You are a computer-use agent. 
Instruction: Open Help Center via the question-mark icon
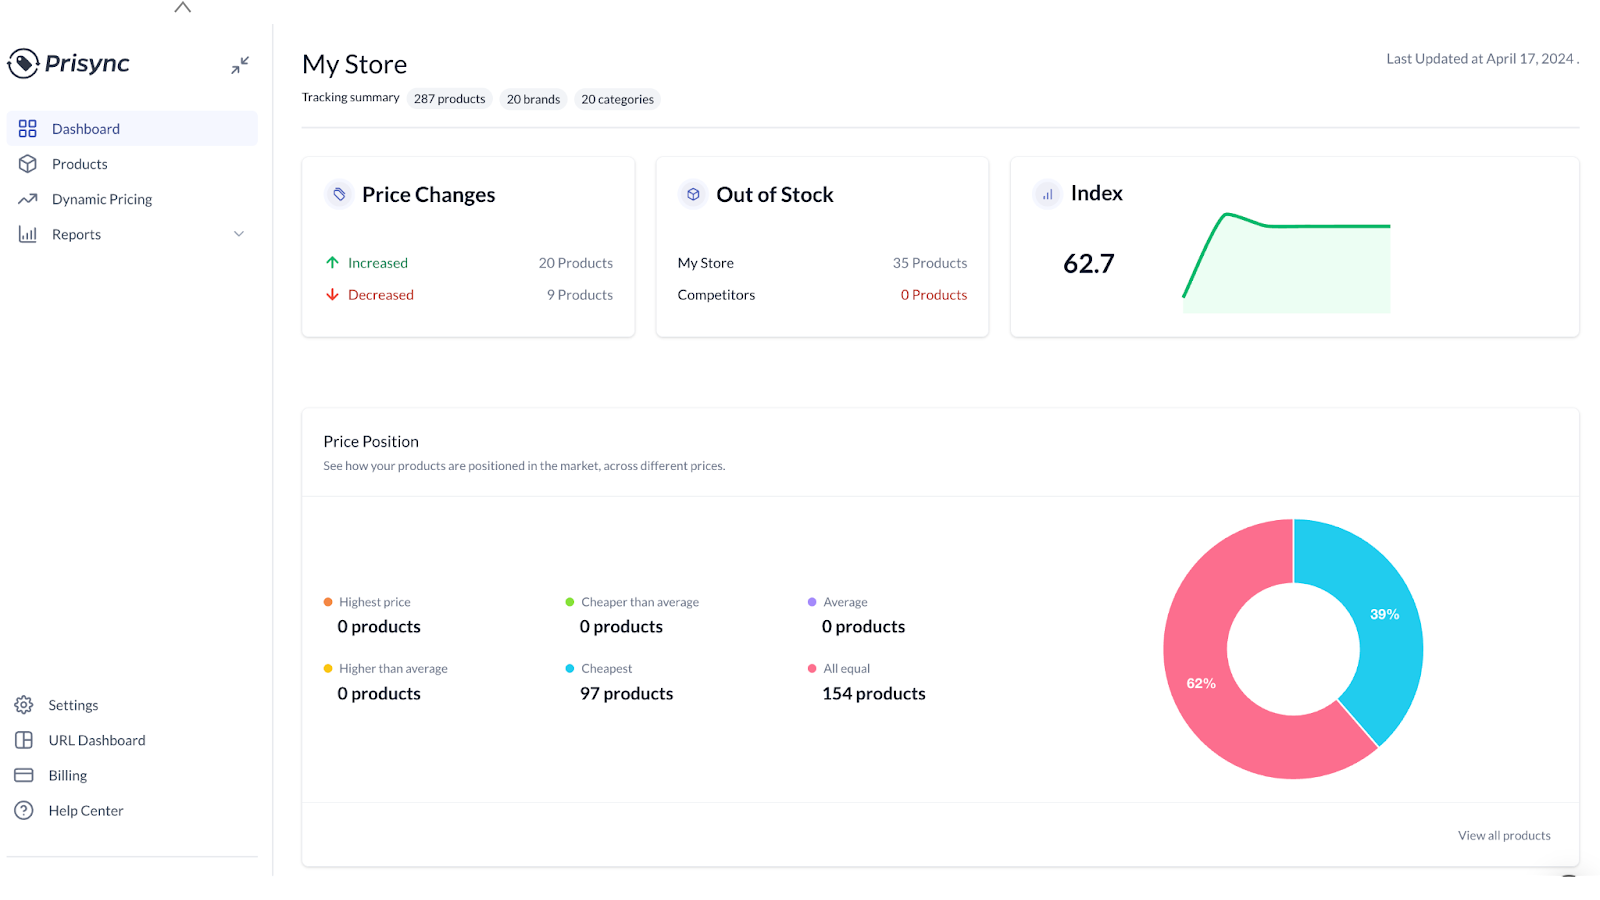click(23, 810)
